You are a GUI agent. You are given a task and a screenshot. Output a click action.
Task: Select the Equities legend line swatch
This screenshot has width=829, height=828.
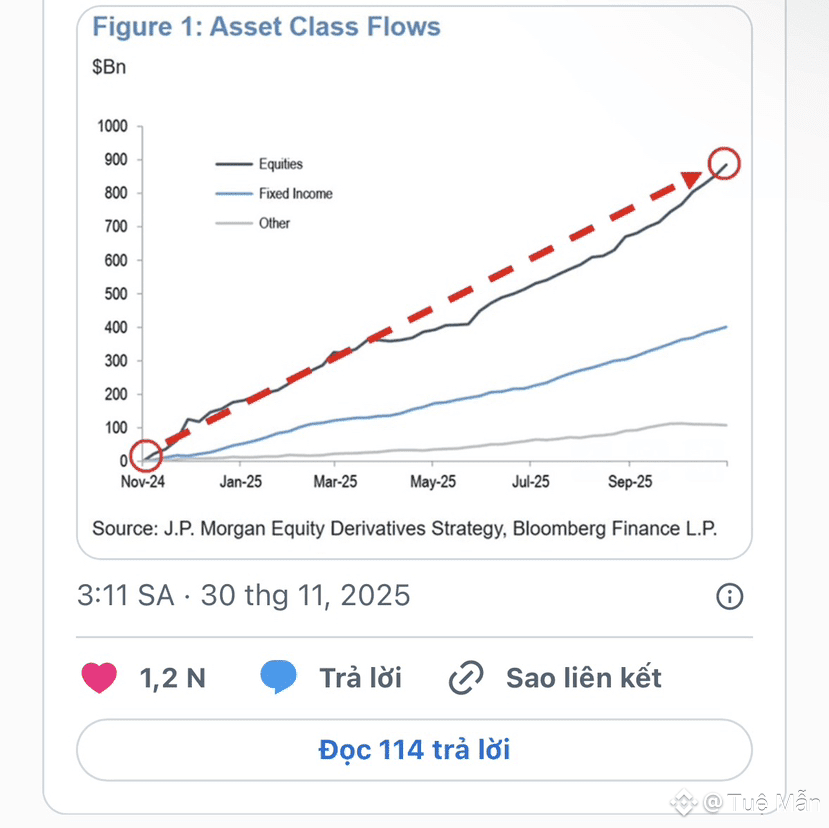pyautogui.click(x=234, y=164)
